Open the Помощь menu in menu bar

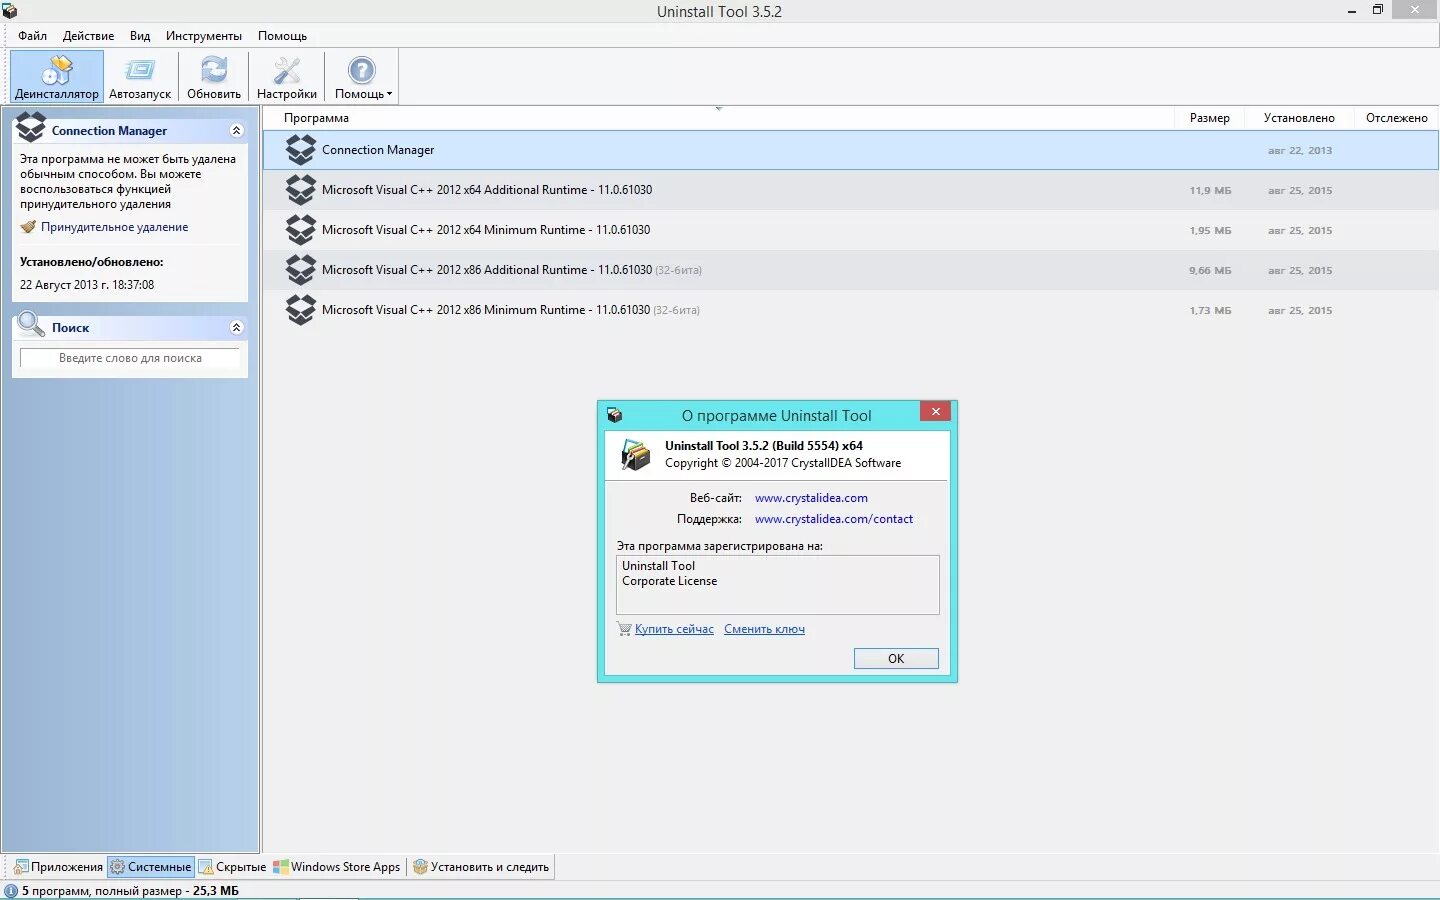point(282,35)
